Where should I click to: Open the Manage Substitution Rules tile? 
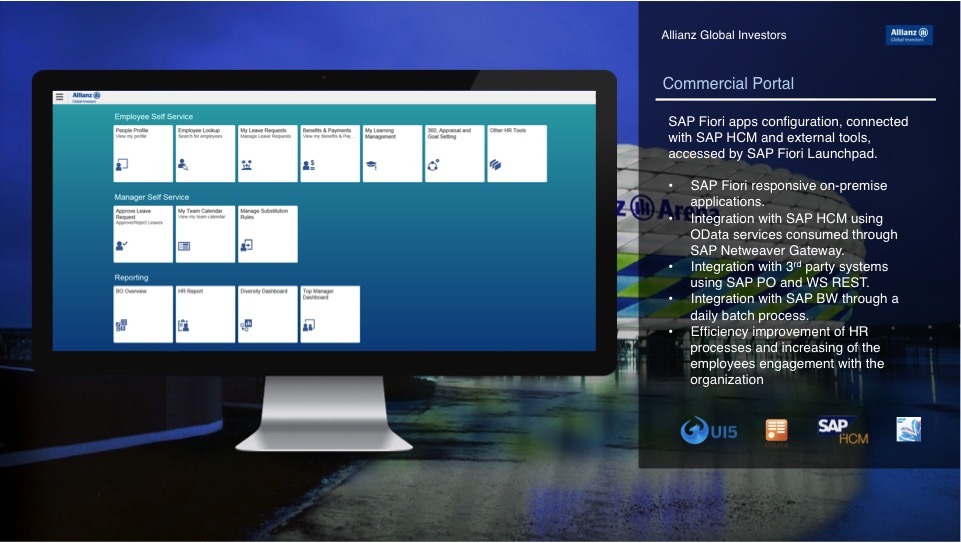pyautogui.click(x=268, y=234)
